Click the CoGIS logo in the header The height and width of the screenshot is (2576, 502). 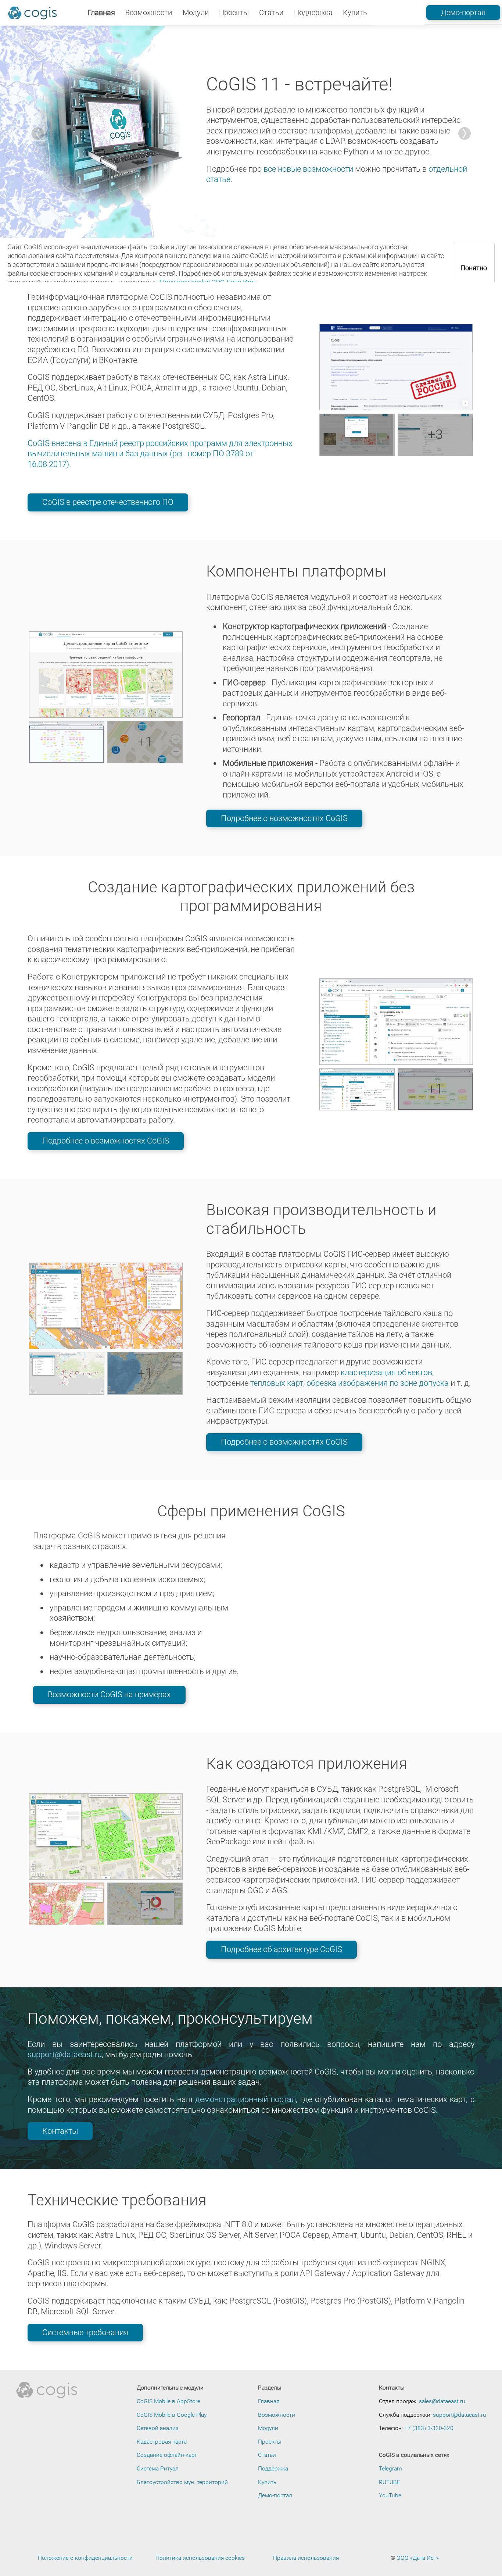[32, 13]
